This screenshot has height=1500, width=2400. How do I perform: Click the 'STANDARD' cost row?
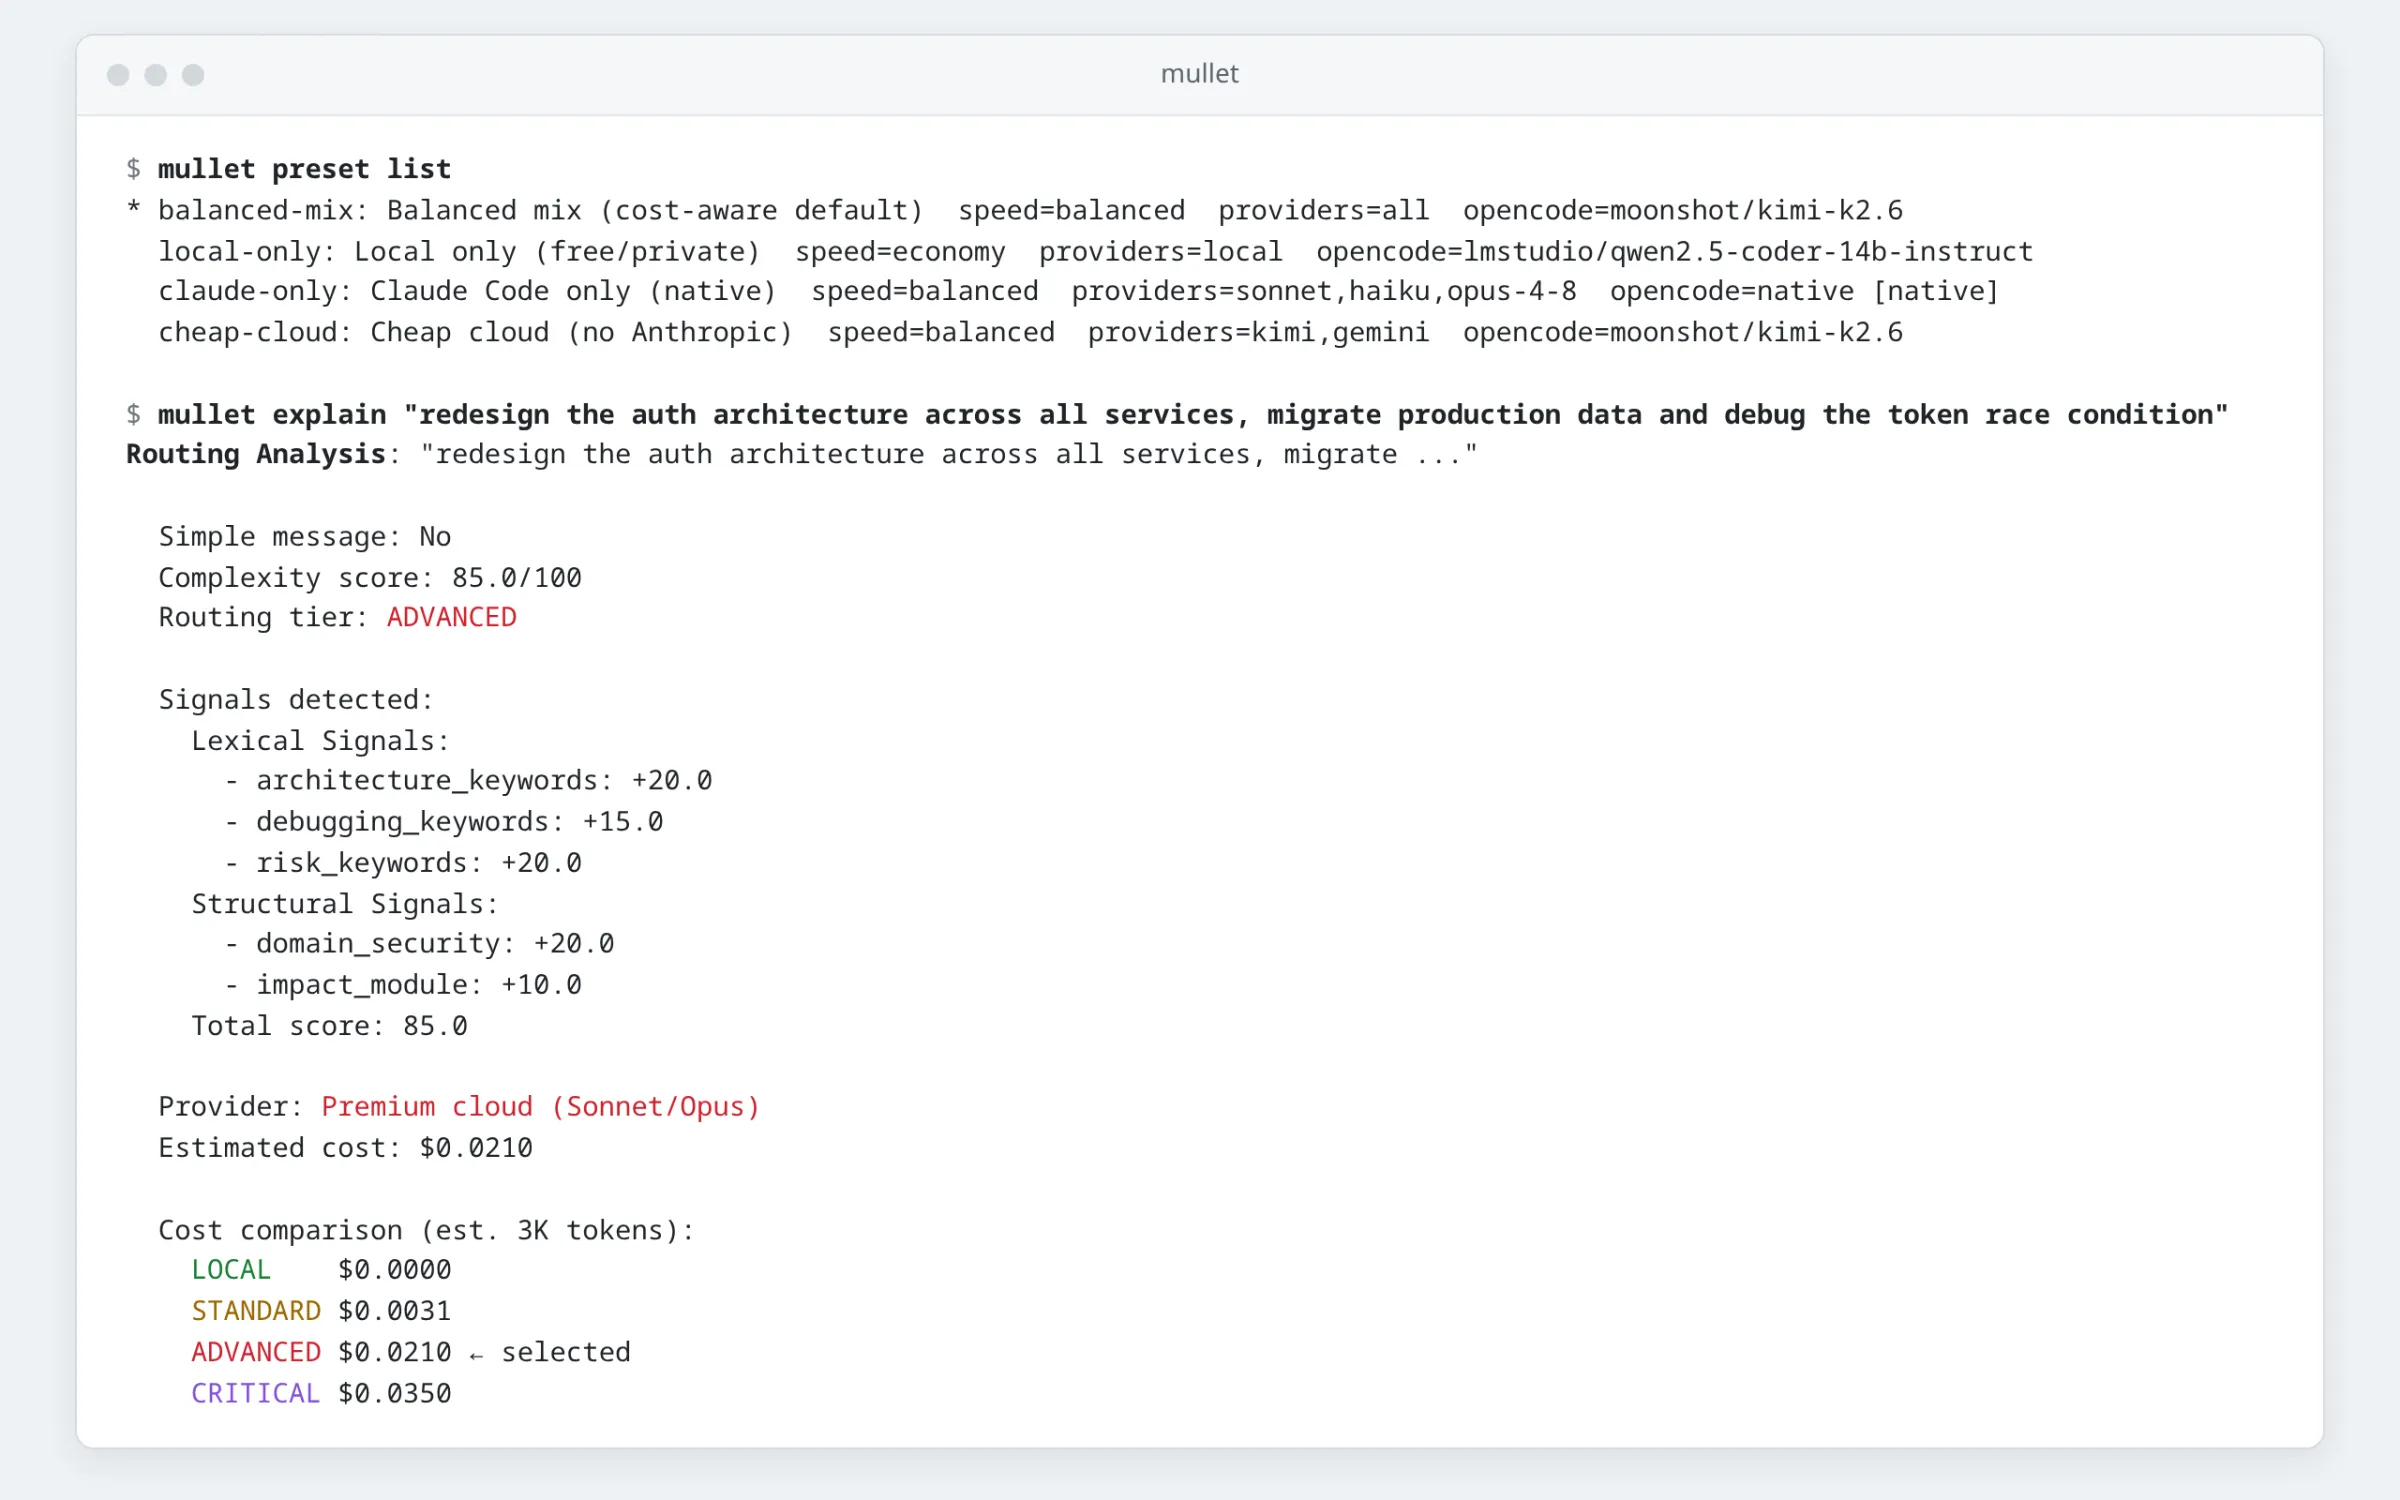click(321, 1310)
